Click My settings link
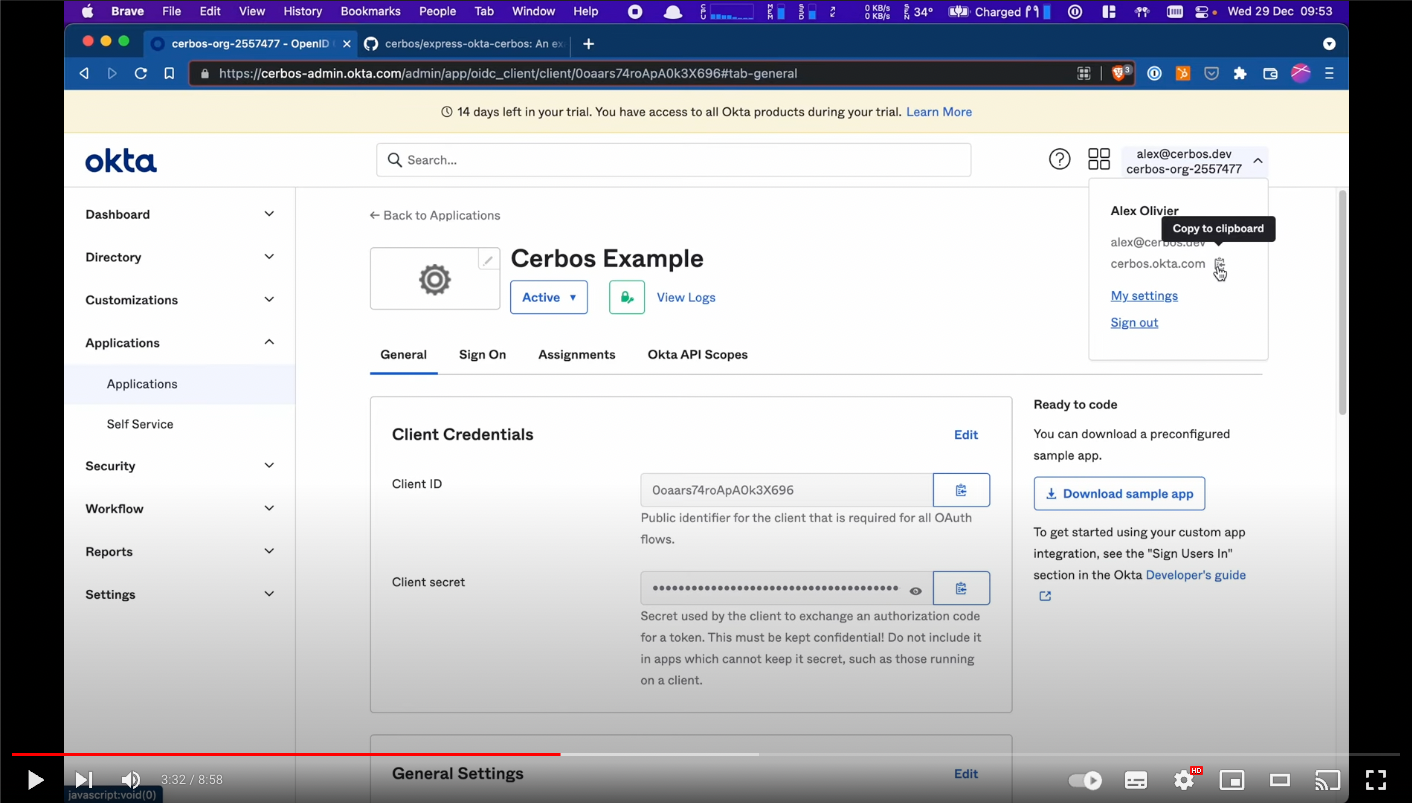Viewport: 1412px width, 803px height. click(x=1144, y=296)
